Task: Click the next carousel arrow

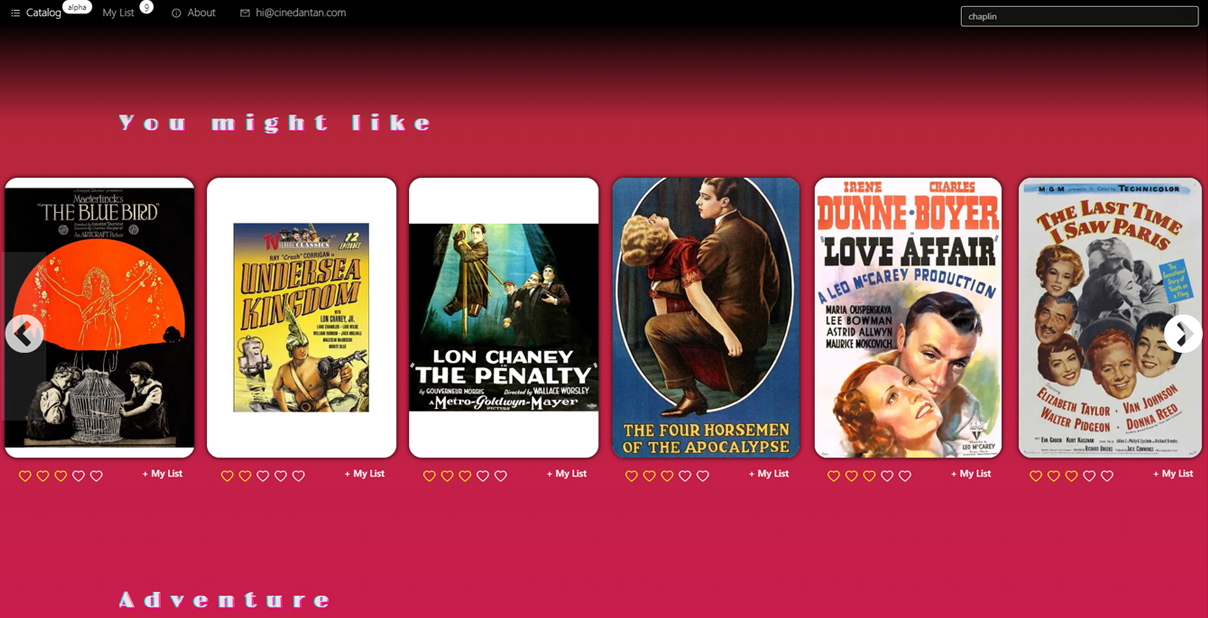Action: [1183, 334]
